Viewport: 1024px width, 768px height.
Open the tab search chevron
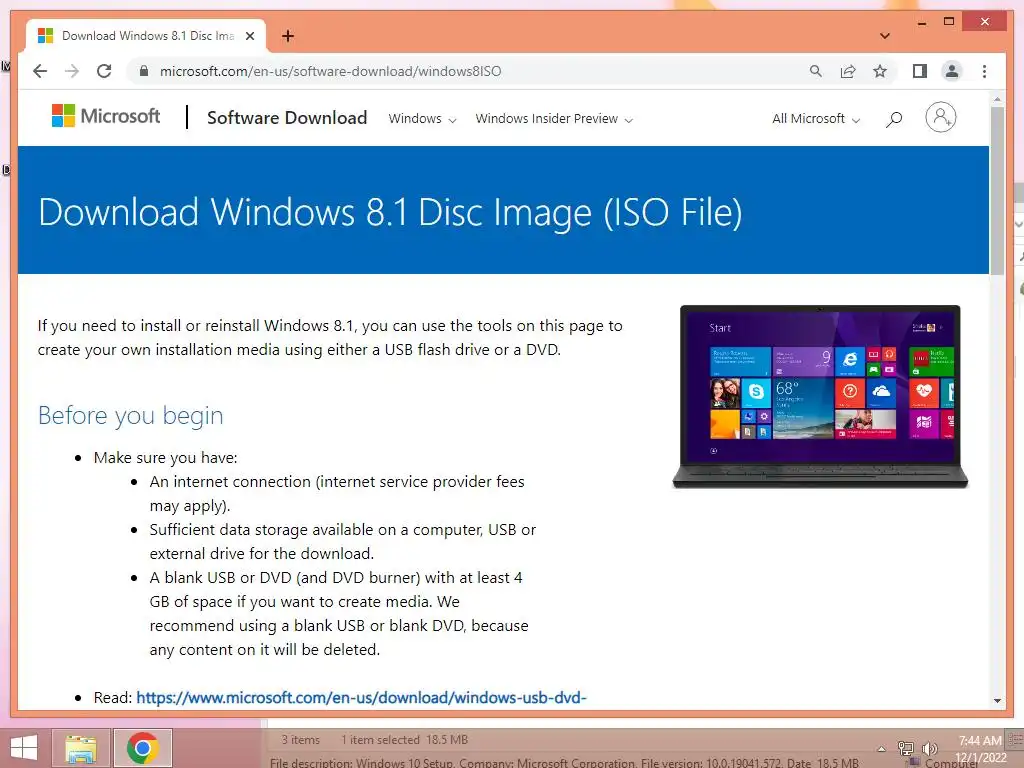(885, 36)
